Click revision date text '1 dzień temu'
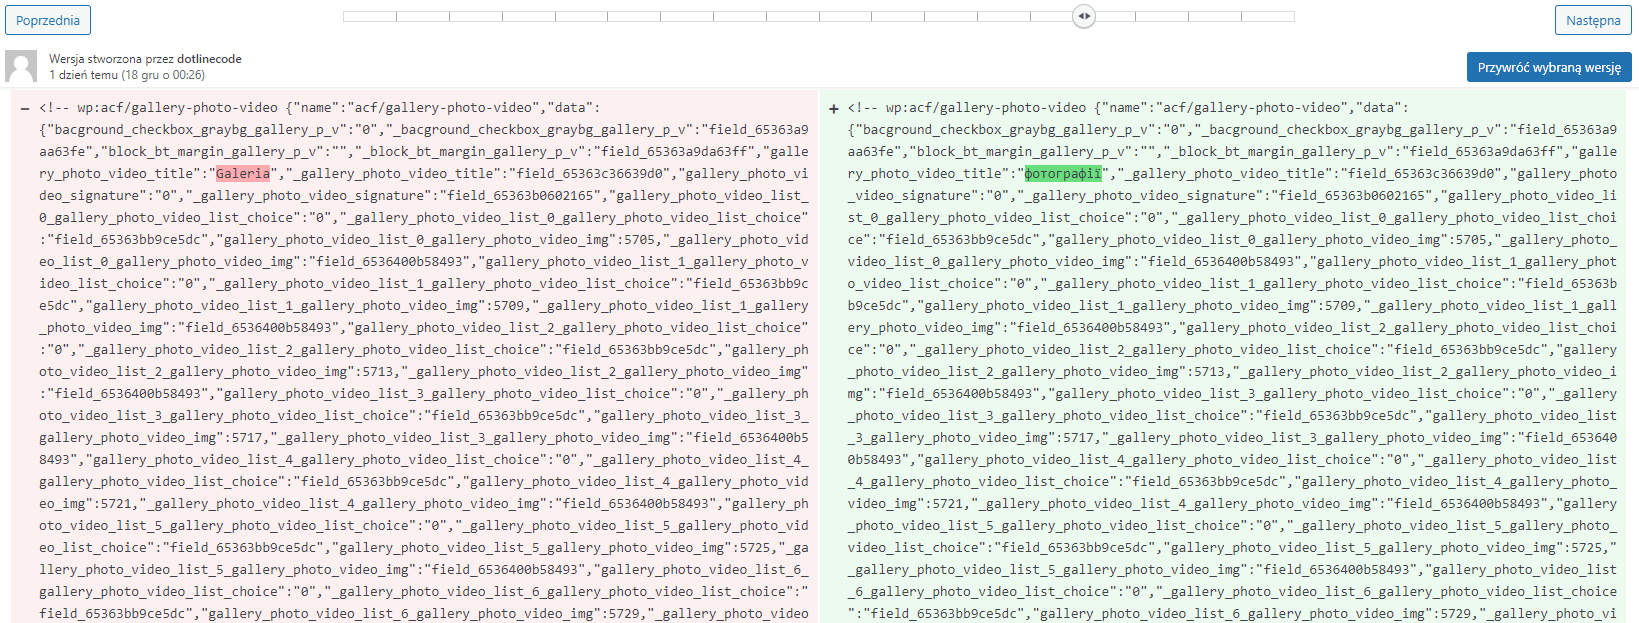Viewport: 1639px width, 623px height. coord(83,75)
